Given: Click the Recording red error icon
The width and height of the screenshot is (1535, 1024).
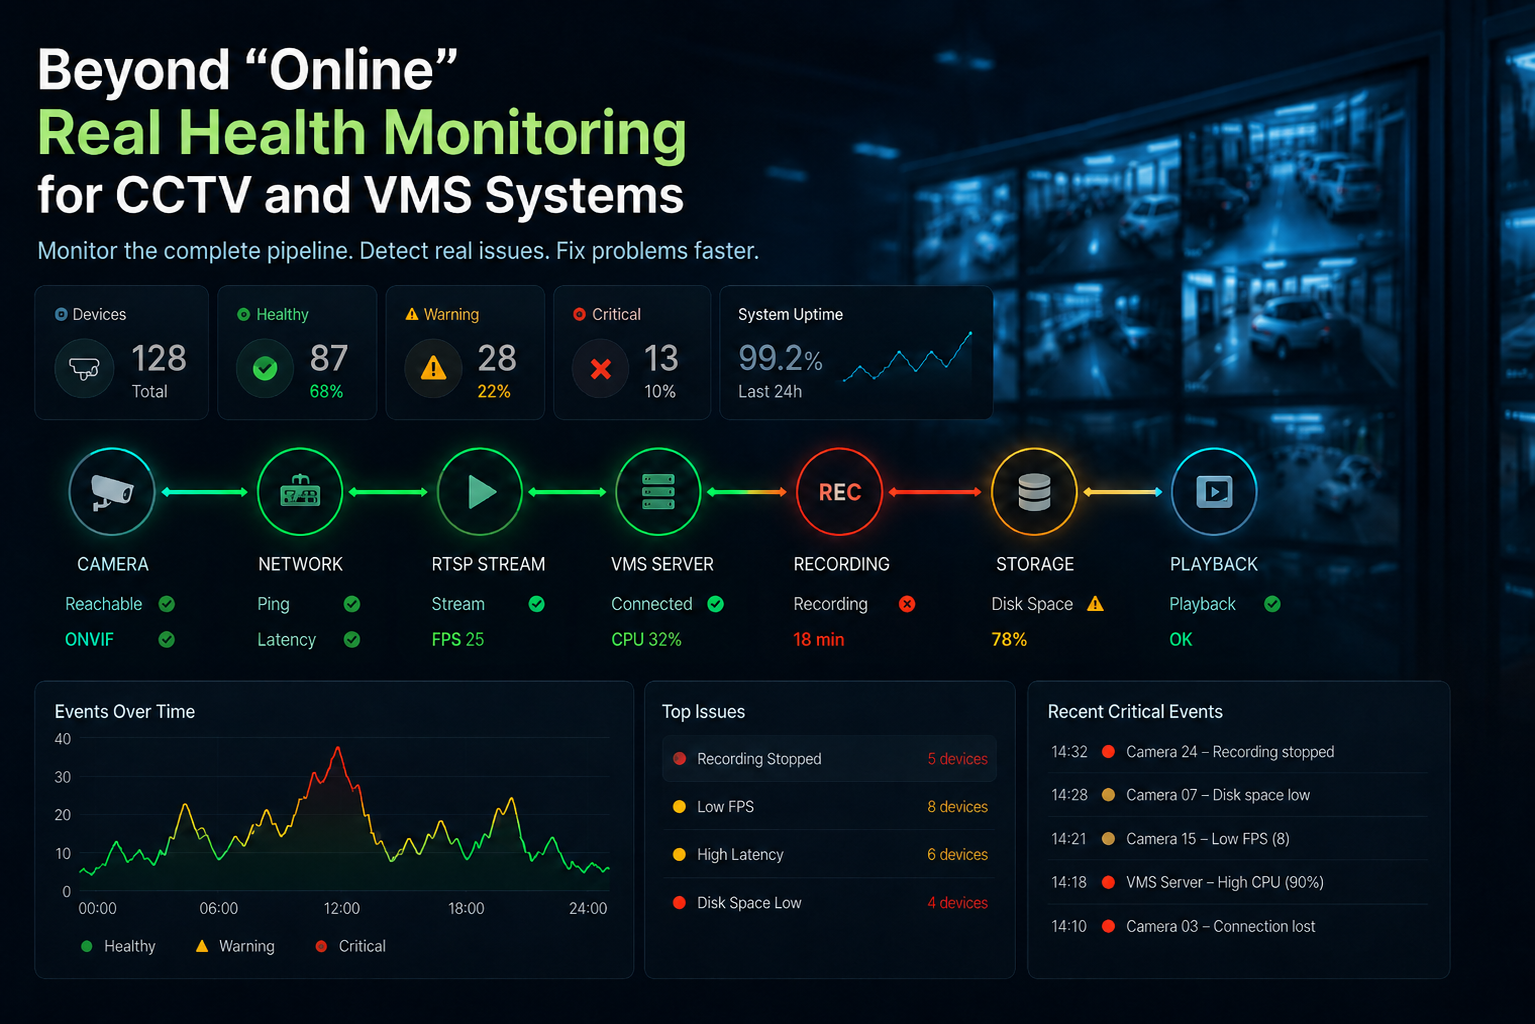Looking at the screenshot, I should click(x=907, y=604).
